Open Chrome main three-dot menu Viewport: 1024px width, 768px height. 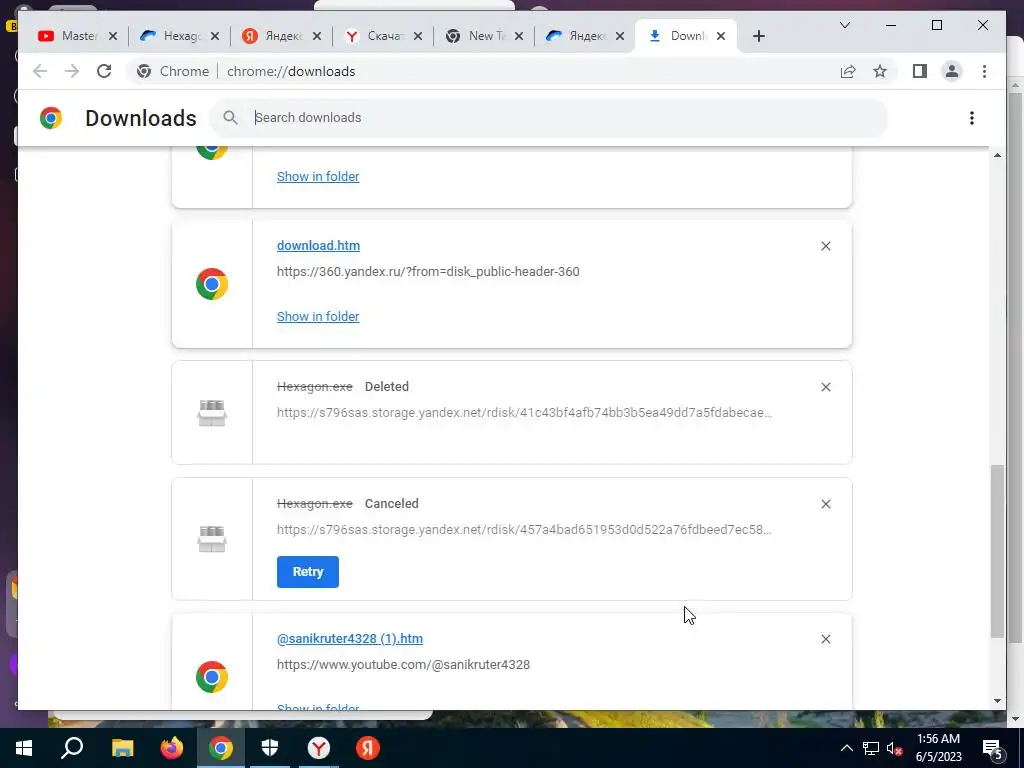[984, 71]
